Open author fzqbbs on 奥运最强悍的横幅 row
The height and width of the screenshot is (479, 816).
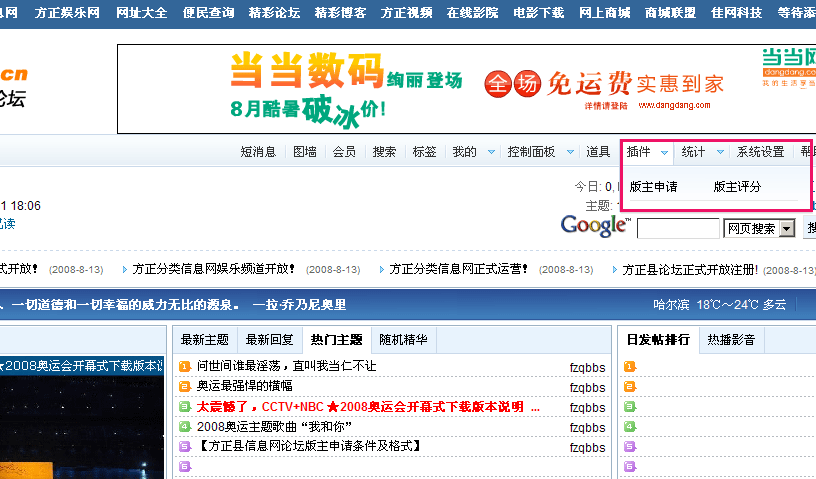(588, 388)
